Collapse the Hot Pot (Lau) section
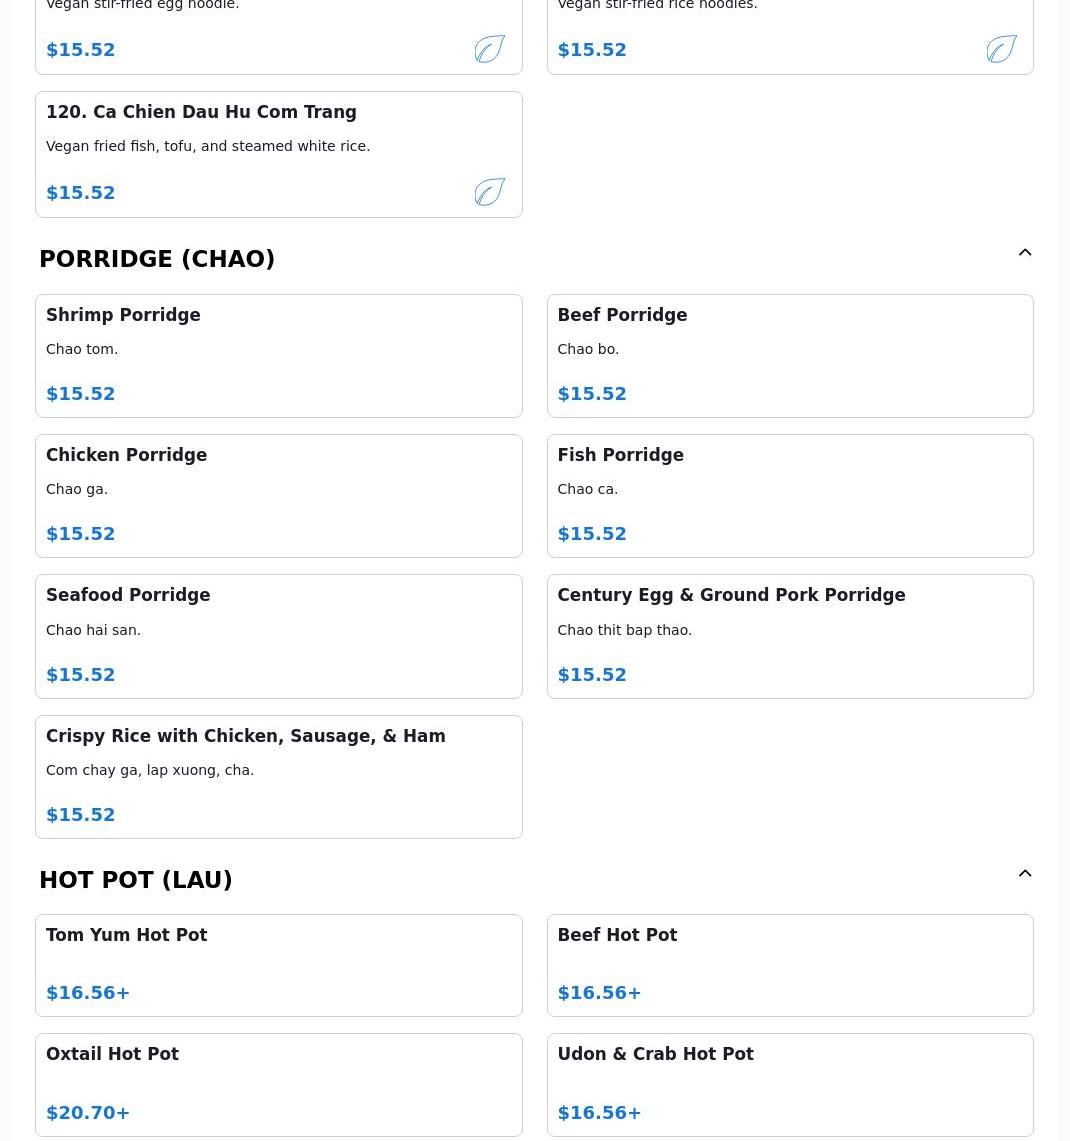The height and width of the screenshot is (1141, 1070). point(1025,874)
